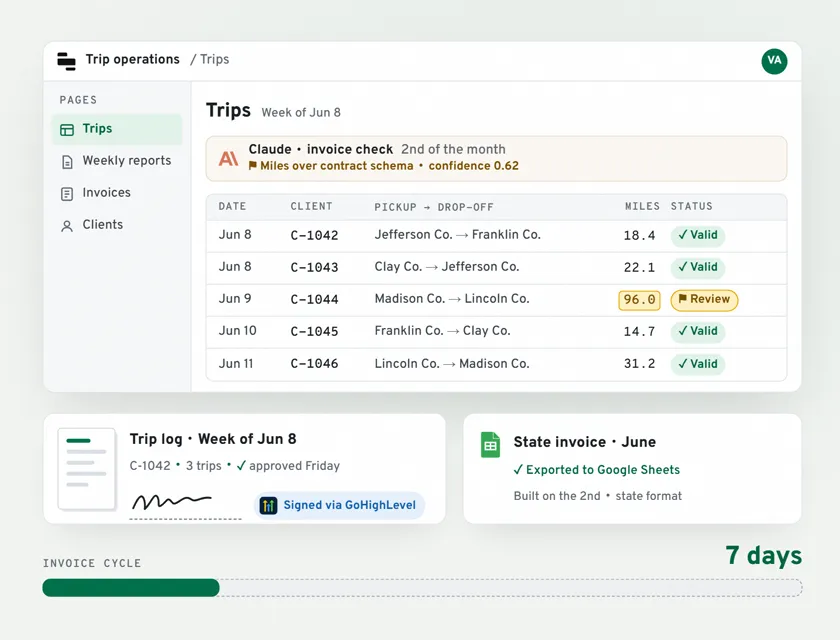This screenshot has height=640, width=840.
Task: Open the Invoices page
Action: coord(117,193)
